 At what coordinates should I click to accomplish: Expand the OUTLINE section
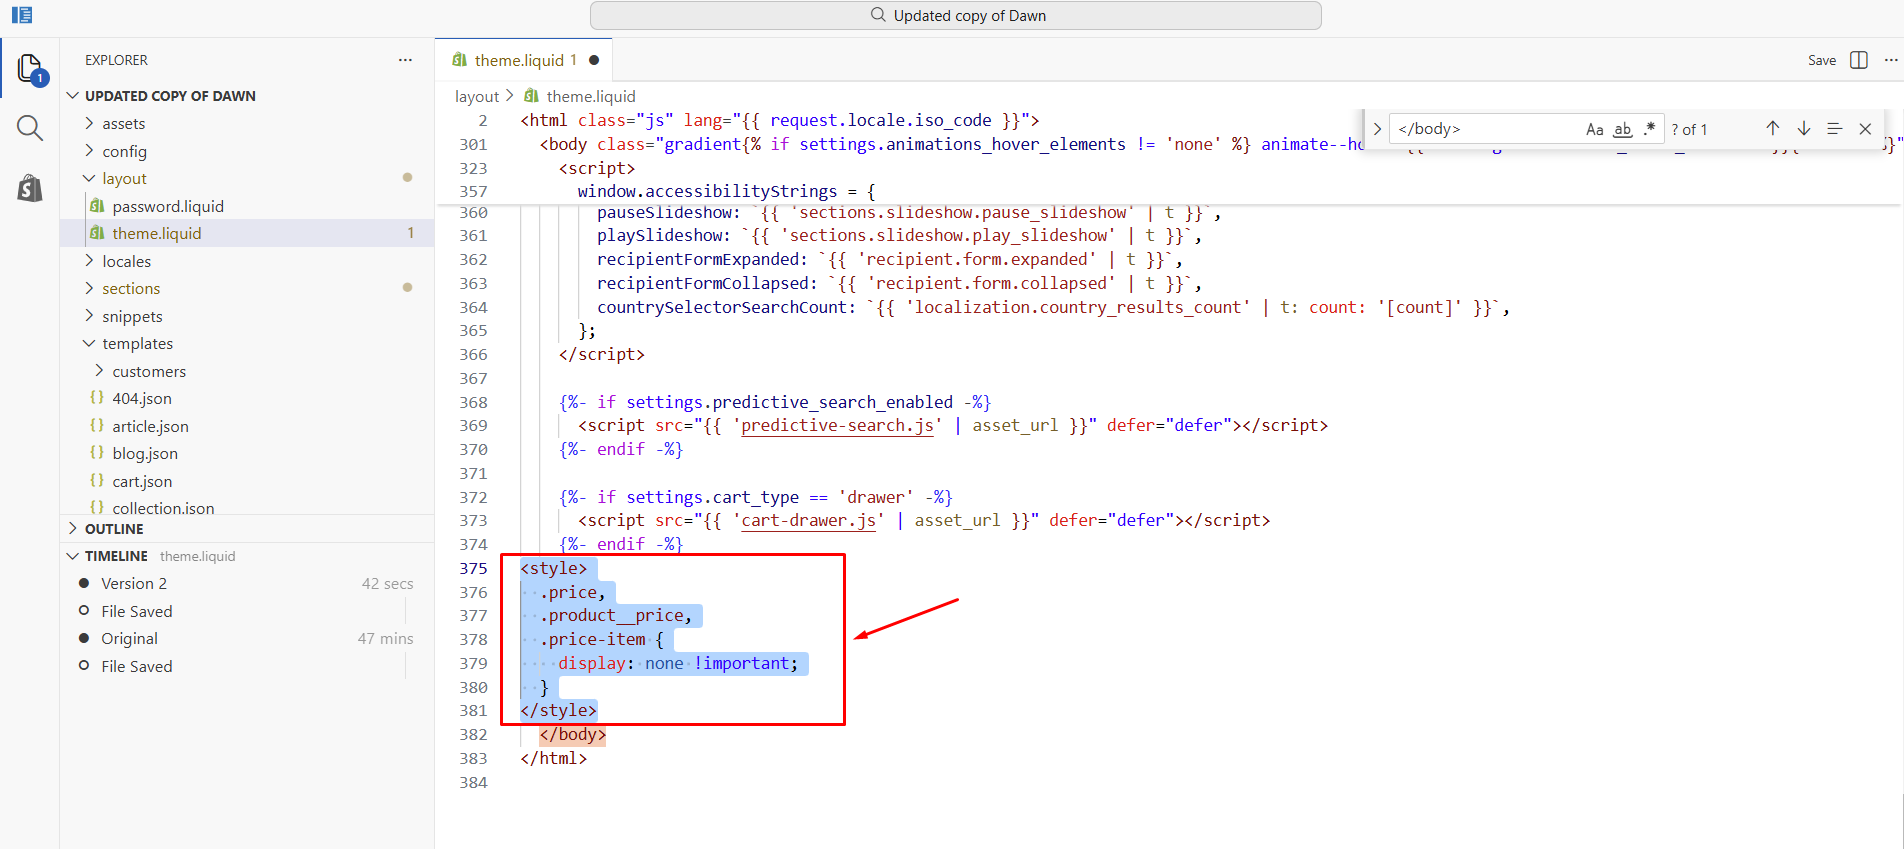coord(114,529)
